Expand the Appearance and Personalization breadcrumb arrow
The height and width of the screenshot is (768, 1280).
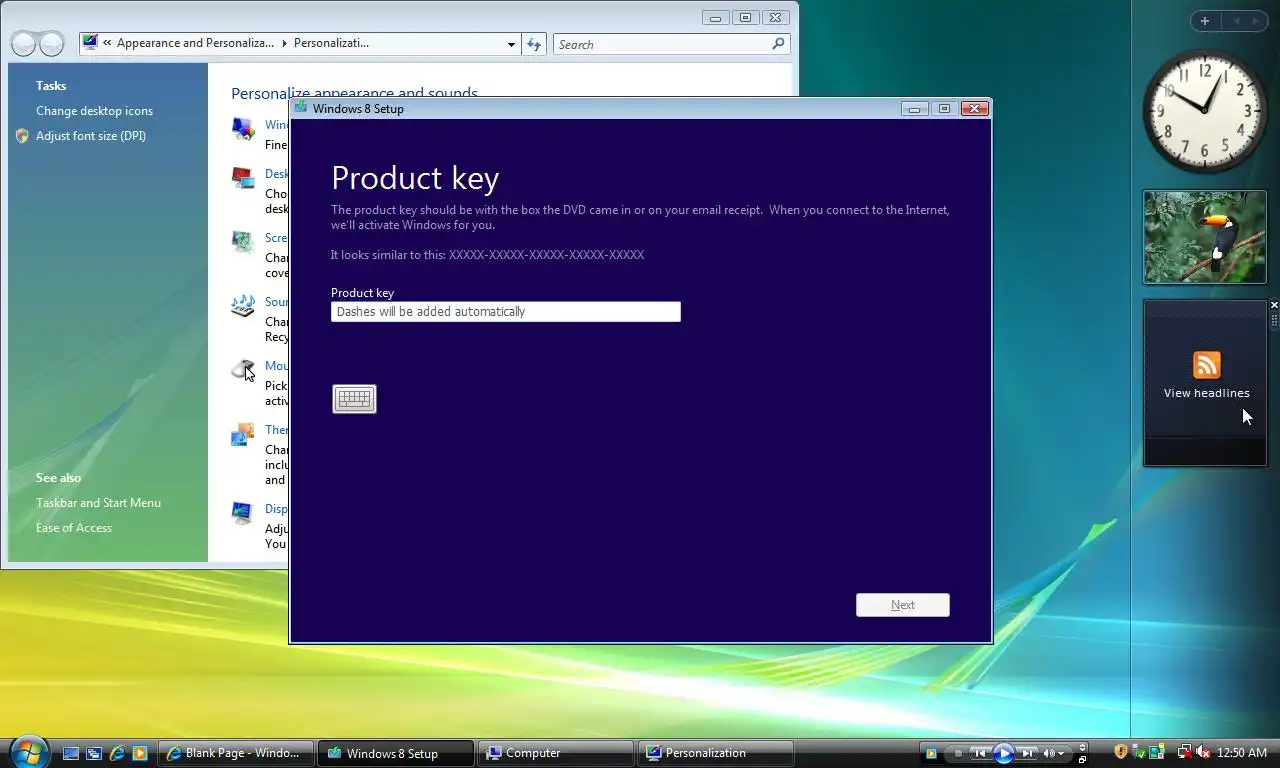[284, 43]
